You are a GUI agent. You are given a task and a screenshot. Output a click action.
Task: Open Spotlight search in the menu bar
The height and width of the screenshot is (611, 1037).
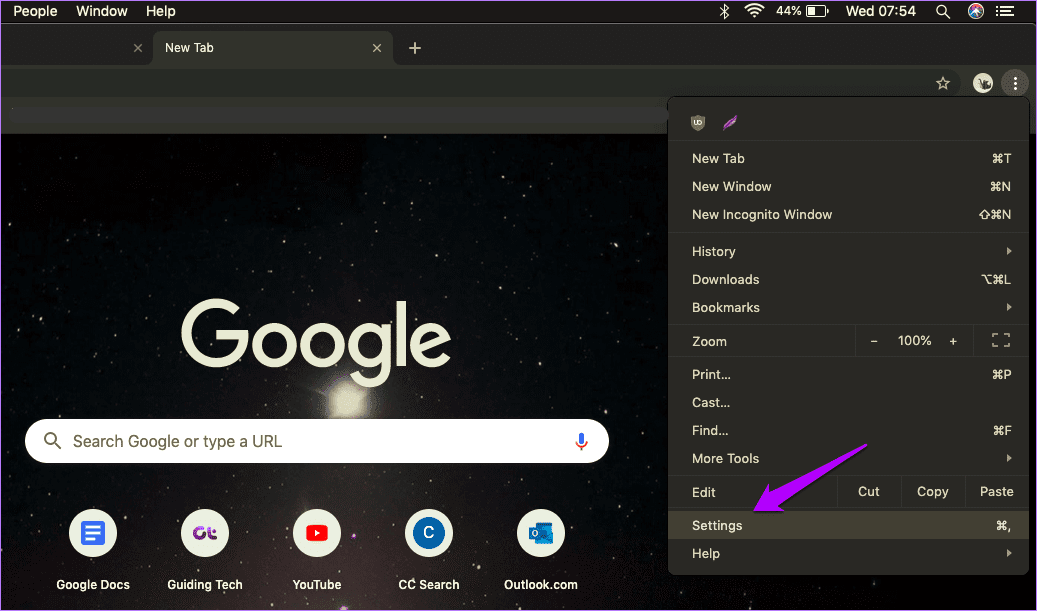click(x=943, y=11)
